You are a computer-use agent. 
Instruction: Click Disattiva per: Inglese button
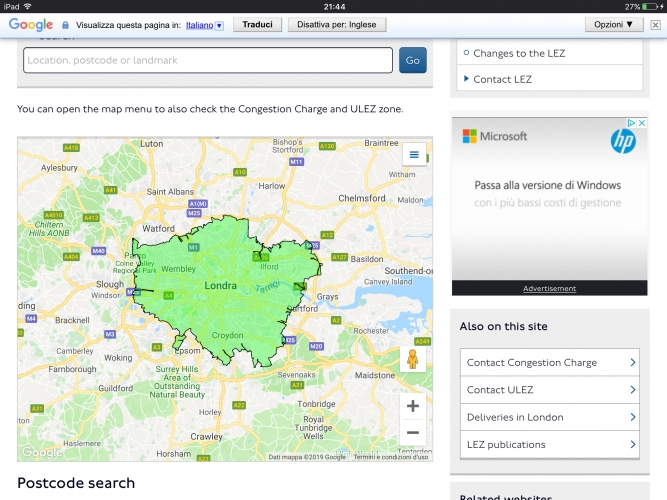(x=335, y=24)
